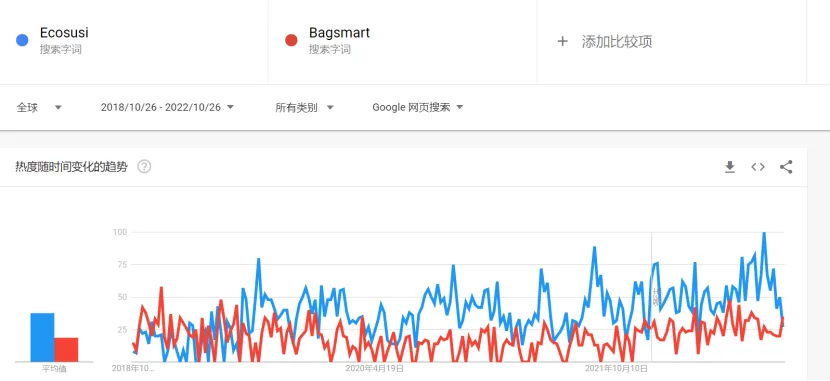Image resolution: width=830 pixels, height=381 pixels.
Task: Download the trend chart data as CSV
Action: [730, 167]
